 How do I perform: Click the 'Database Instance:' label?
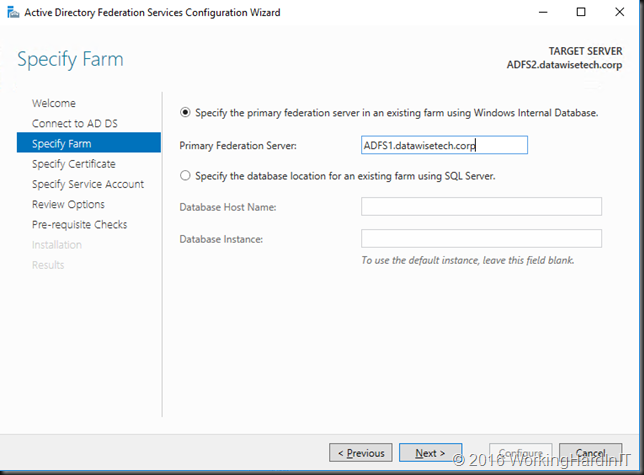221,239
